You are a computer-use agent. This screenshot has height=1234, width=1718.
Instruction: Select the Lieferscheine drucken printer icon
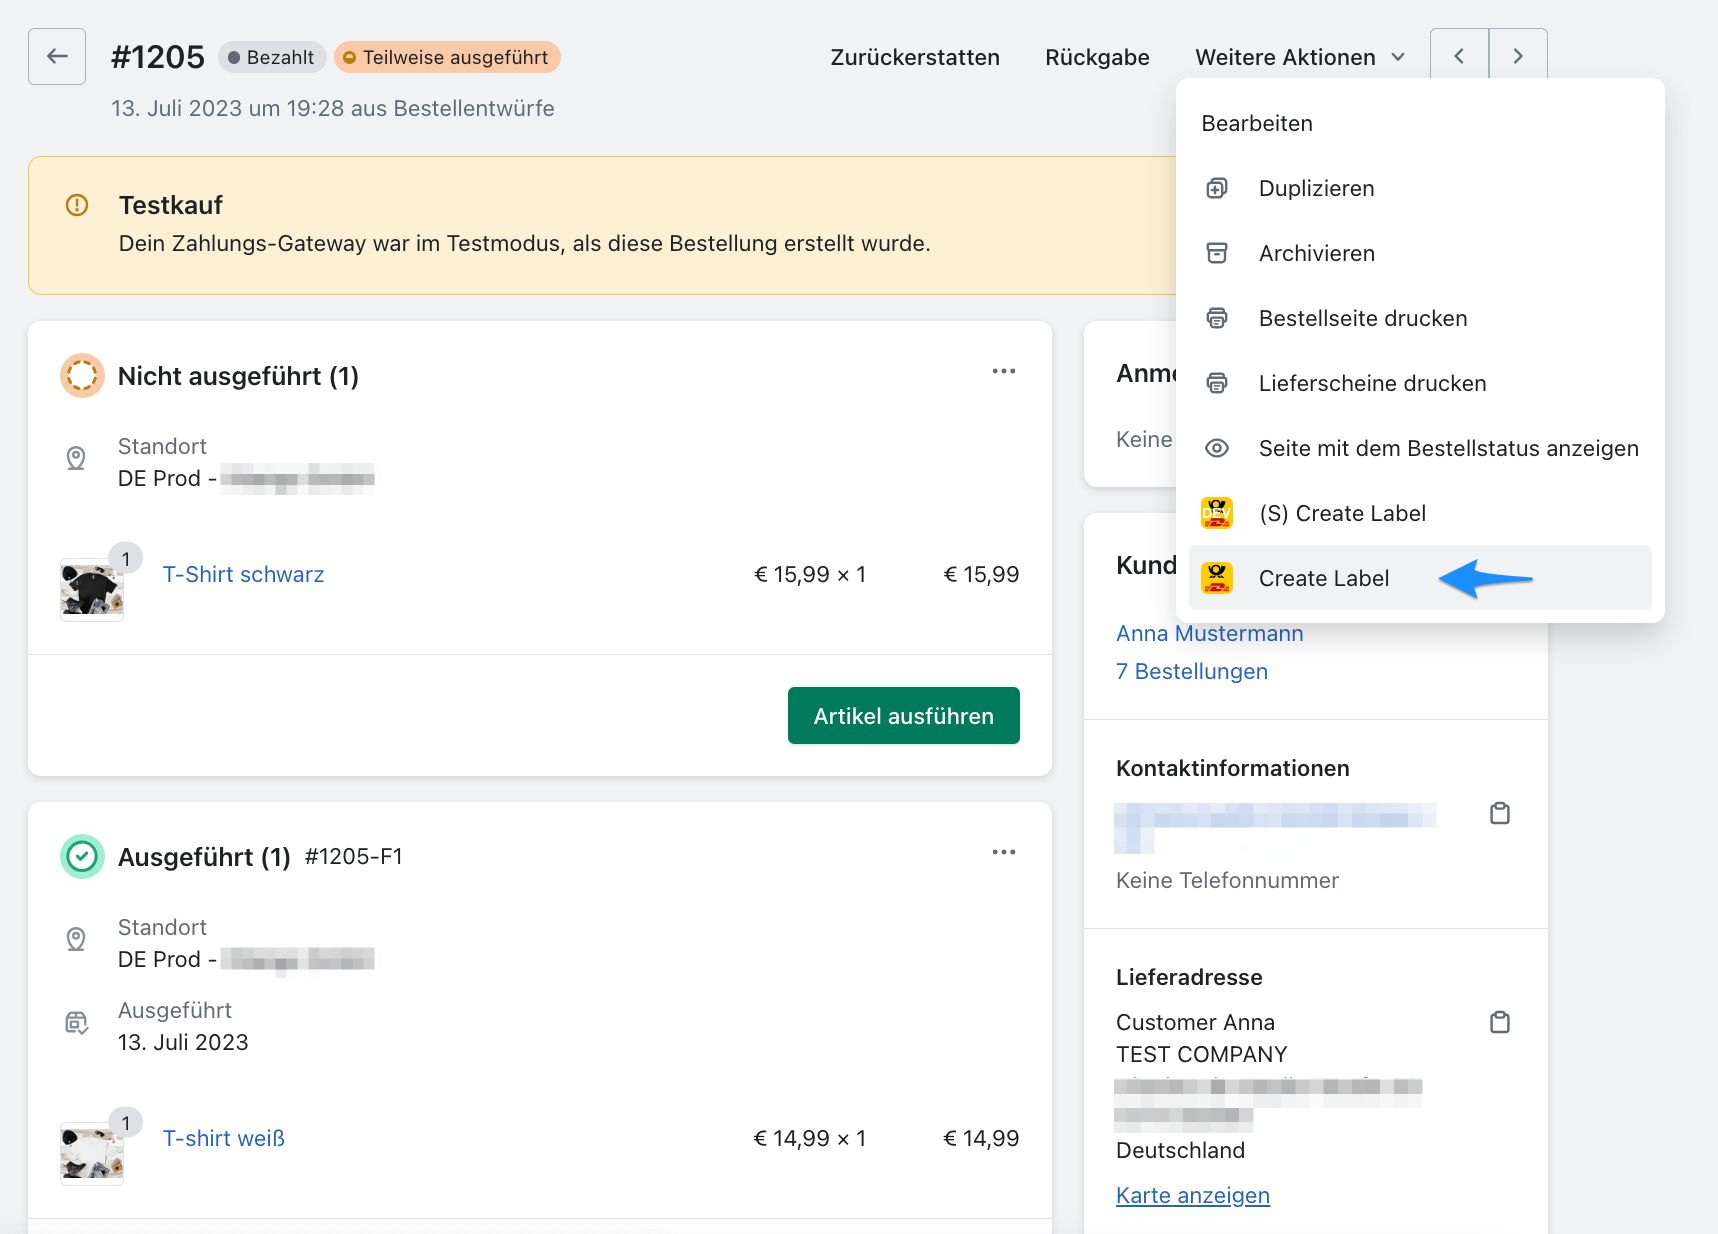1216,383
